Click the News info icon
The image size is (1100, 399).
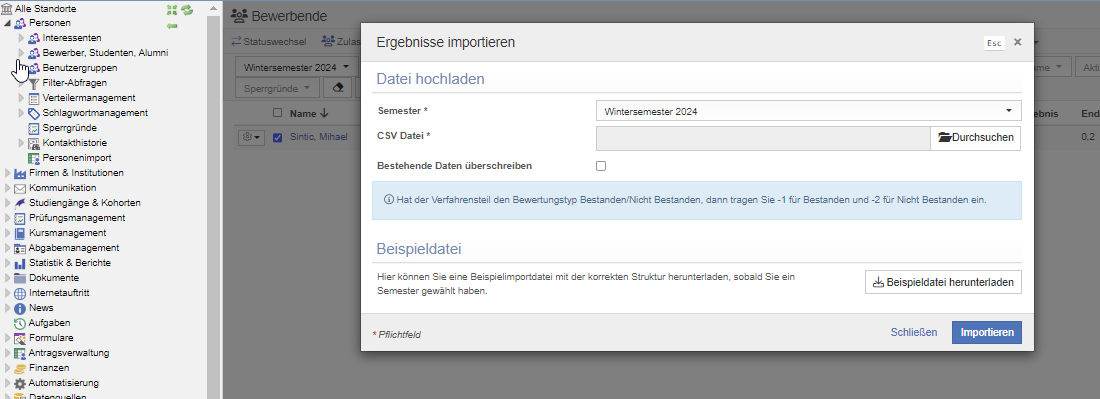pyautogui.click(x=20, y=308)
